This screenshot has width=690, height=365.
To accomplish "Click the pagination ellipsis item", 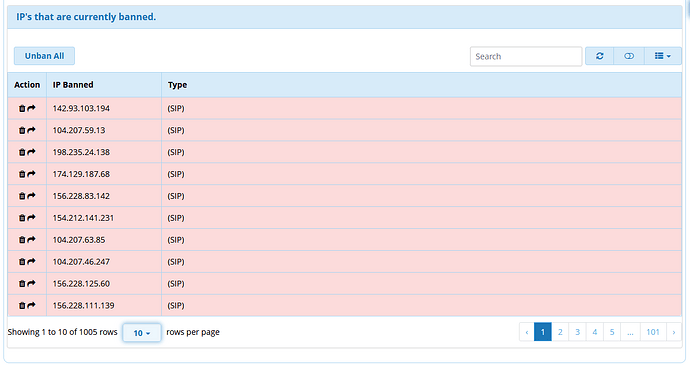I will pos(630,332).
